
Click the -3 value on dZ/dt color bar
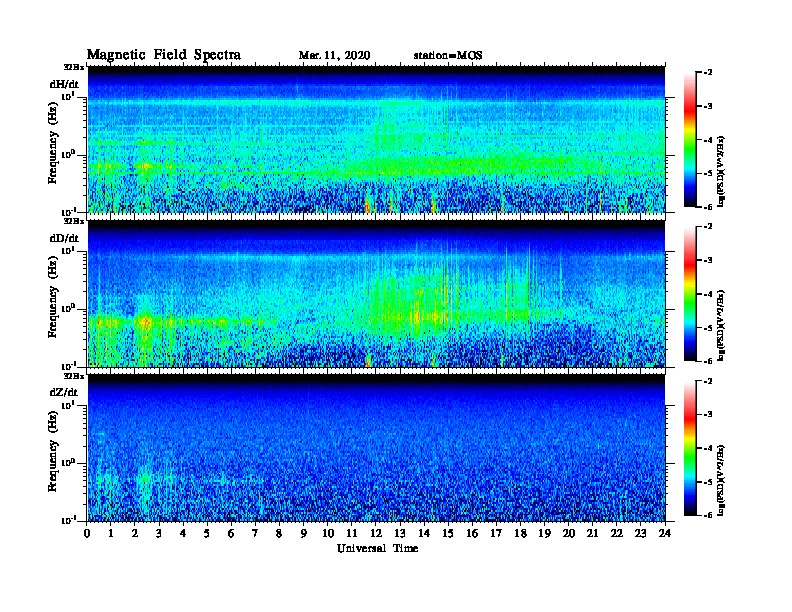coord(708,415)
